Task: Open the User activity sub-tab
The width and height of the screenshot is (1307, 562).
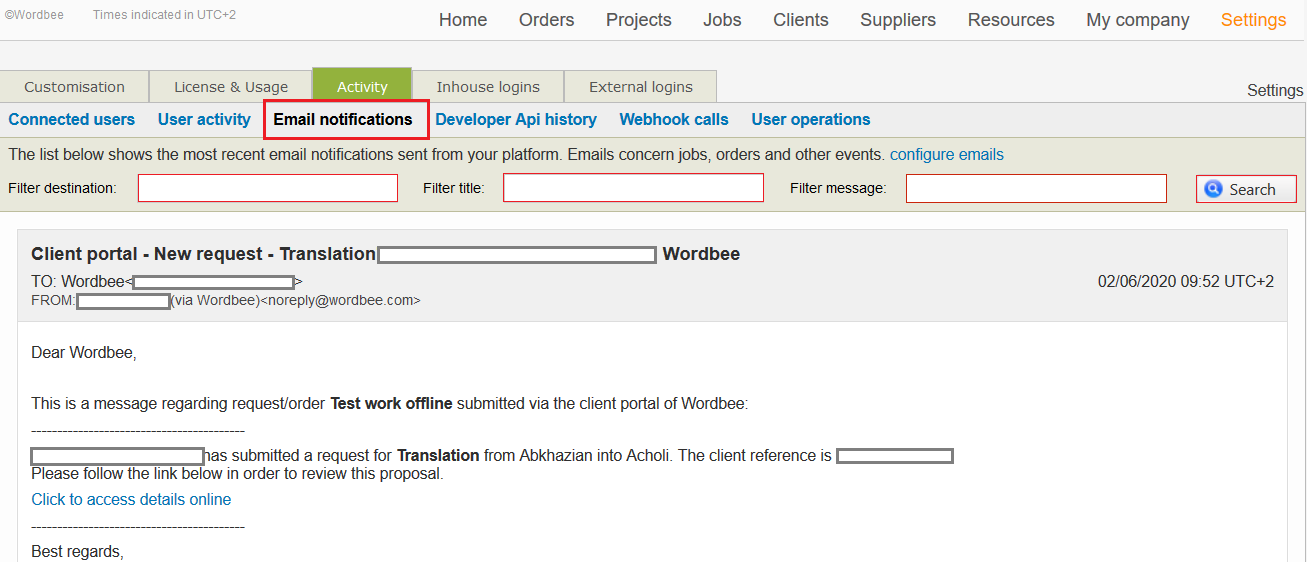Action: point(204,119)
